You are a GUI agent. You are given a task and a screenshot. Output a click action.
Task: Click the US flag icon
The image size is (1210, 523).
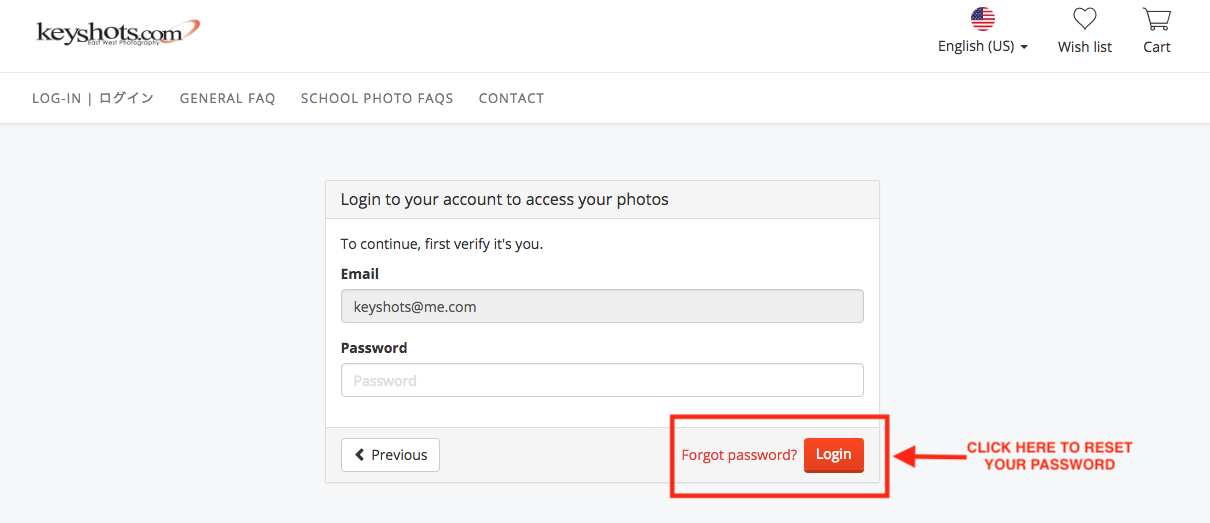coord(983,19)
